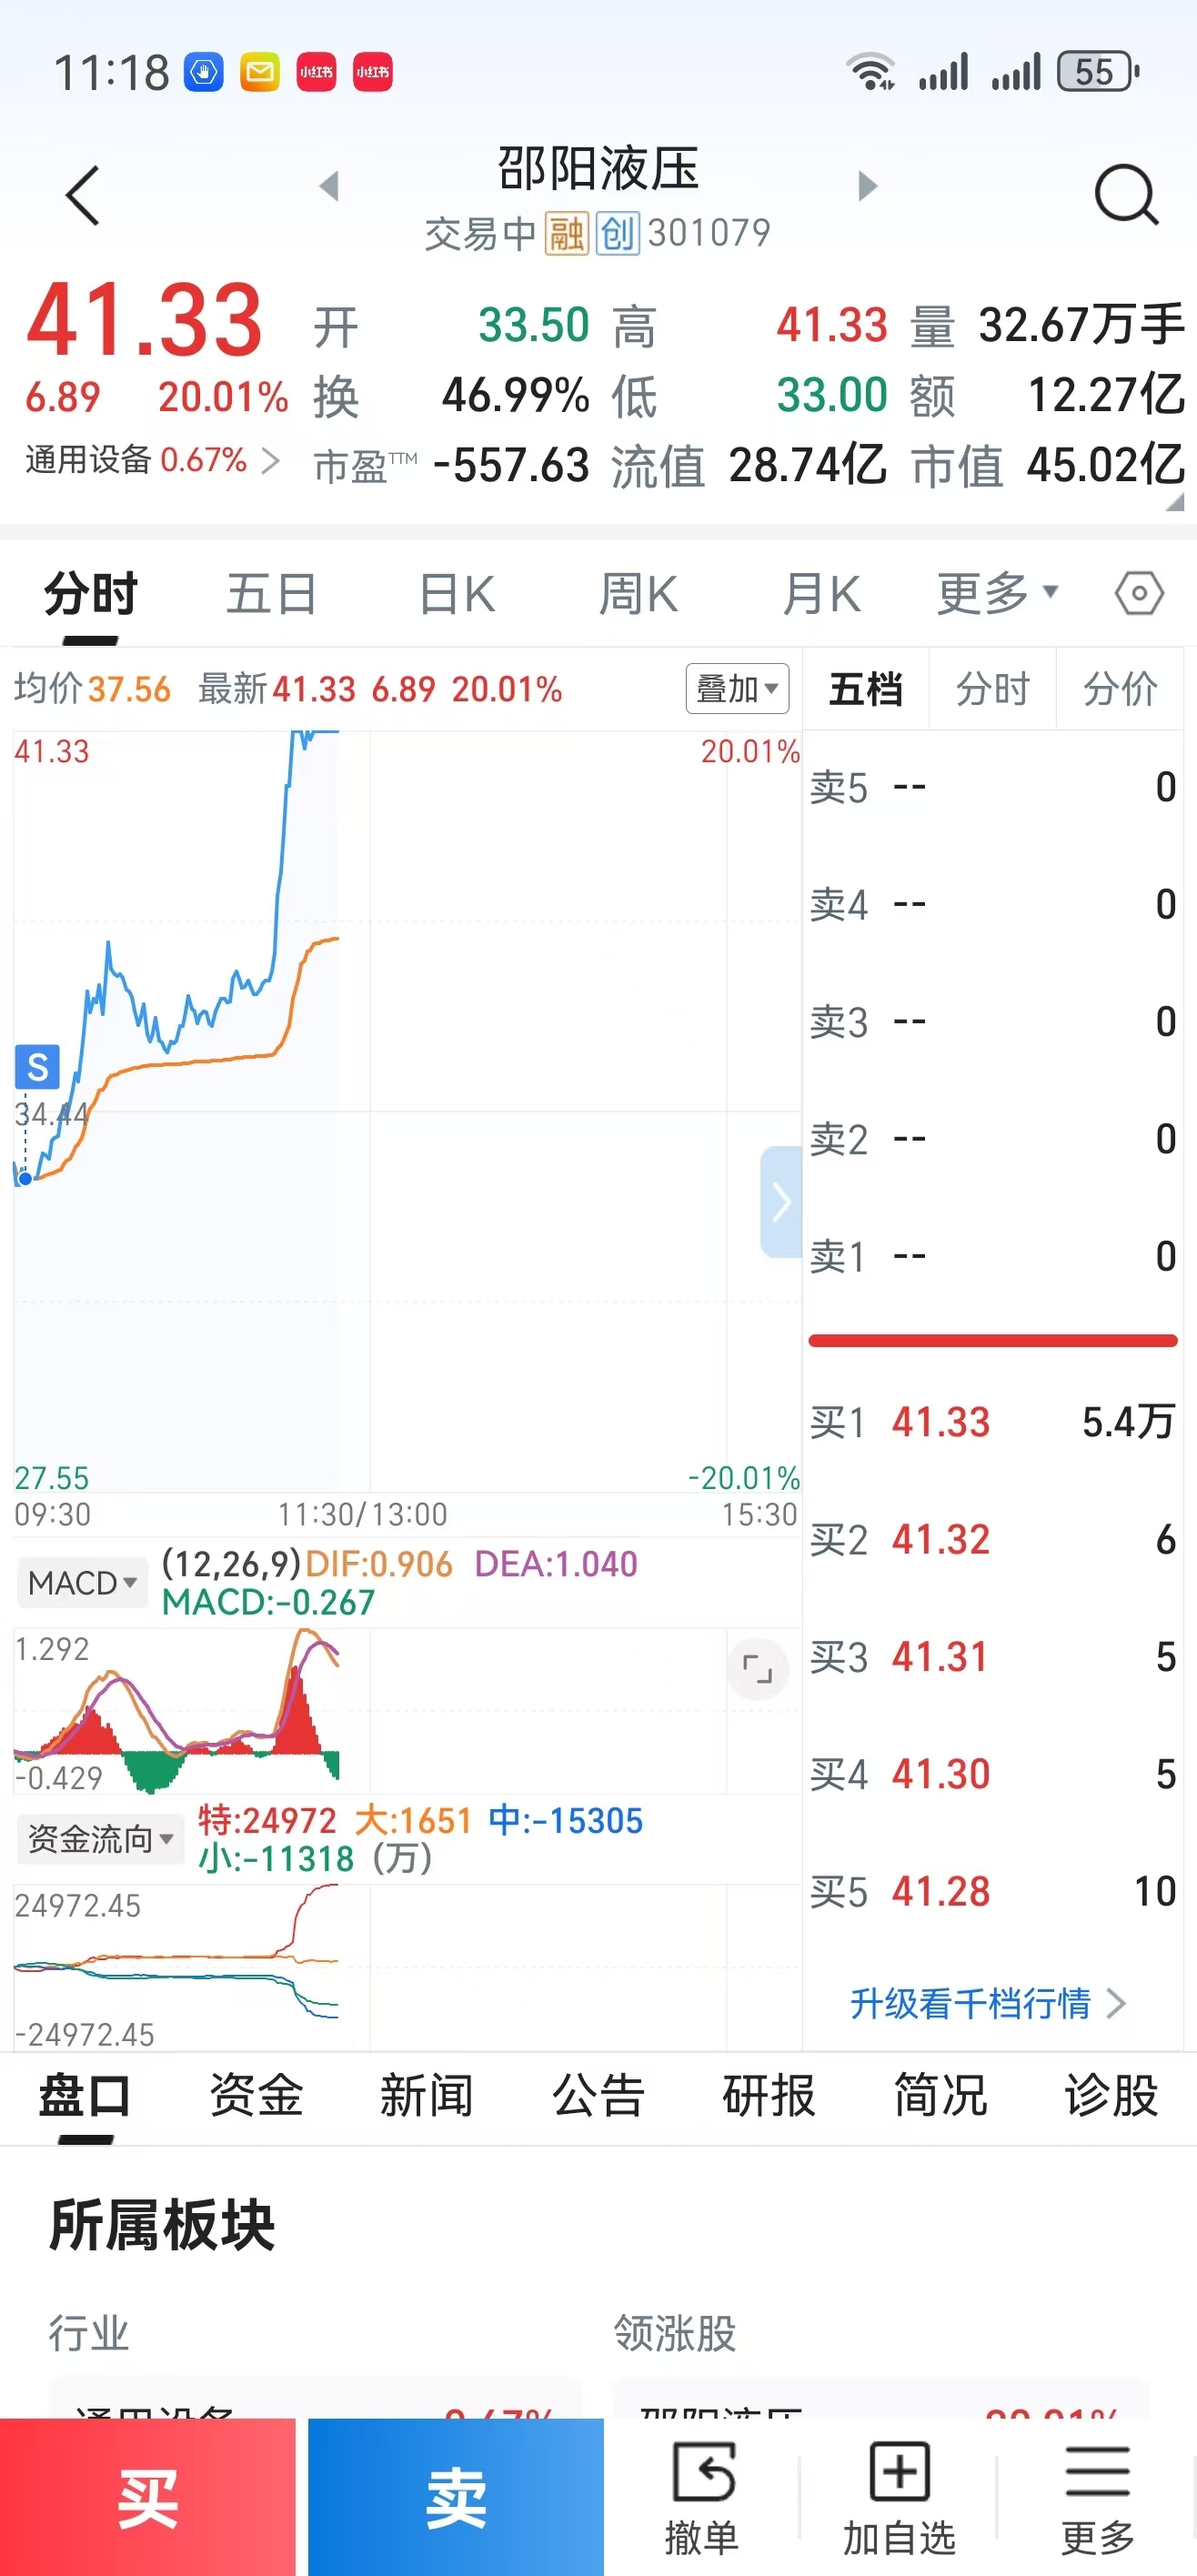
Task: Go to previous stock with left triangle
Action: (329, 186)
